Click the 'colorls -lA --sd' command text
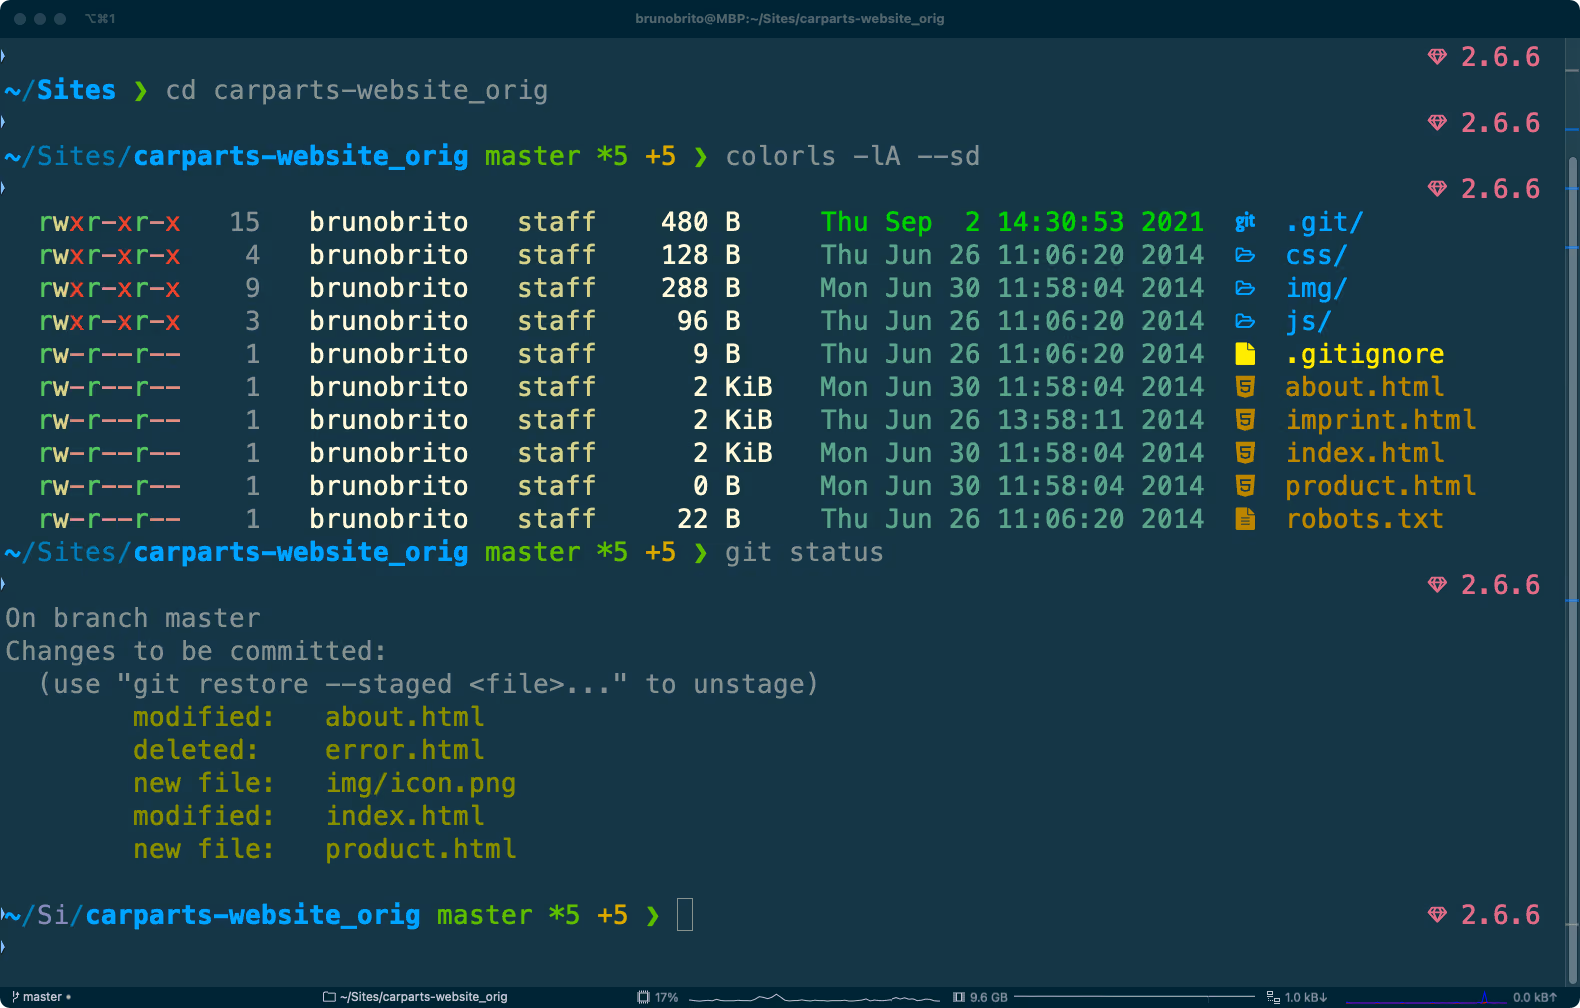Image resolution: width=1580 pixels, height=1008 pixels. tap(853, 157)
